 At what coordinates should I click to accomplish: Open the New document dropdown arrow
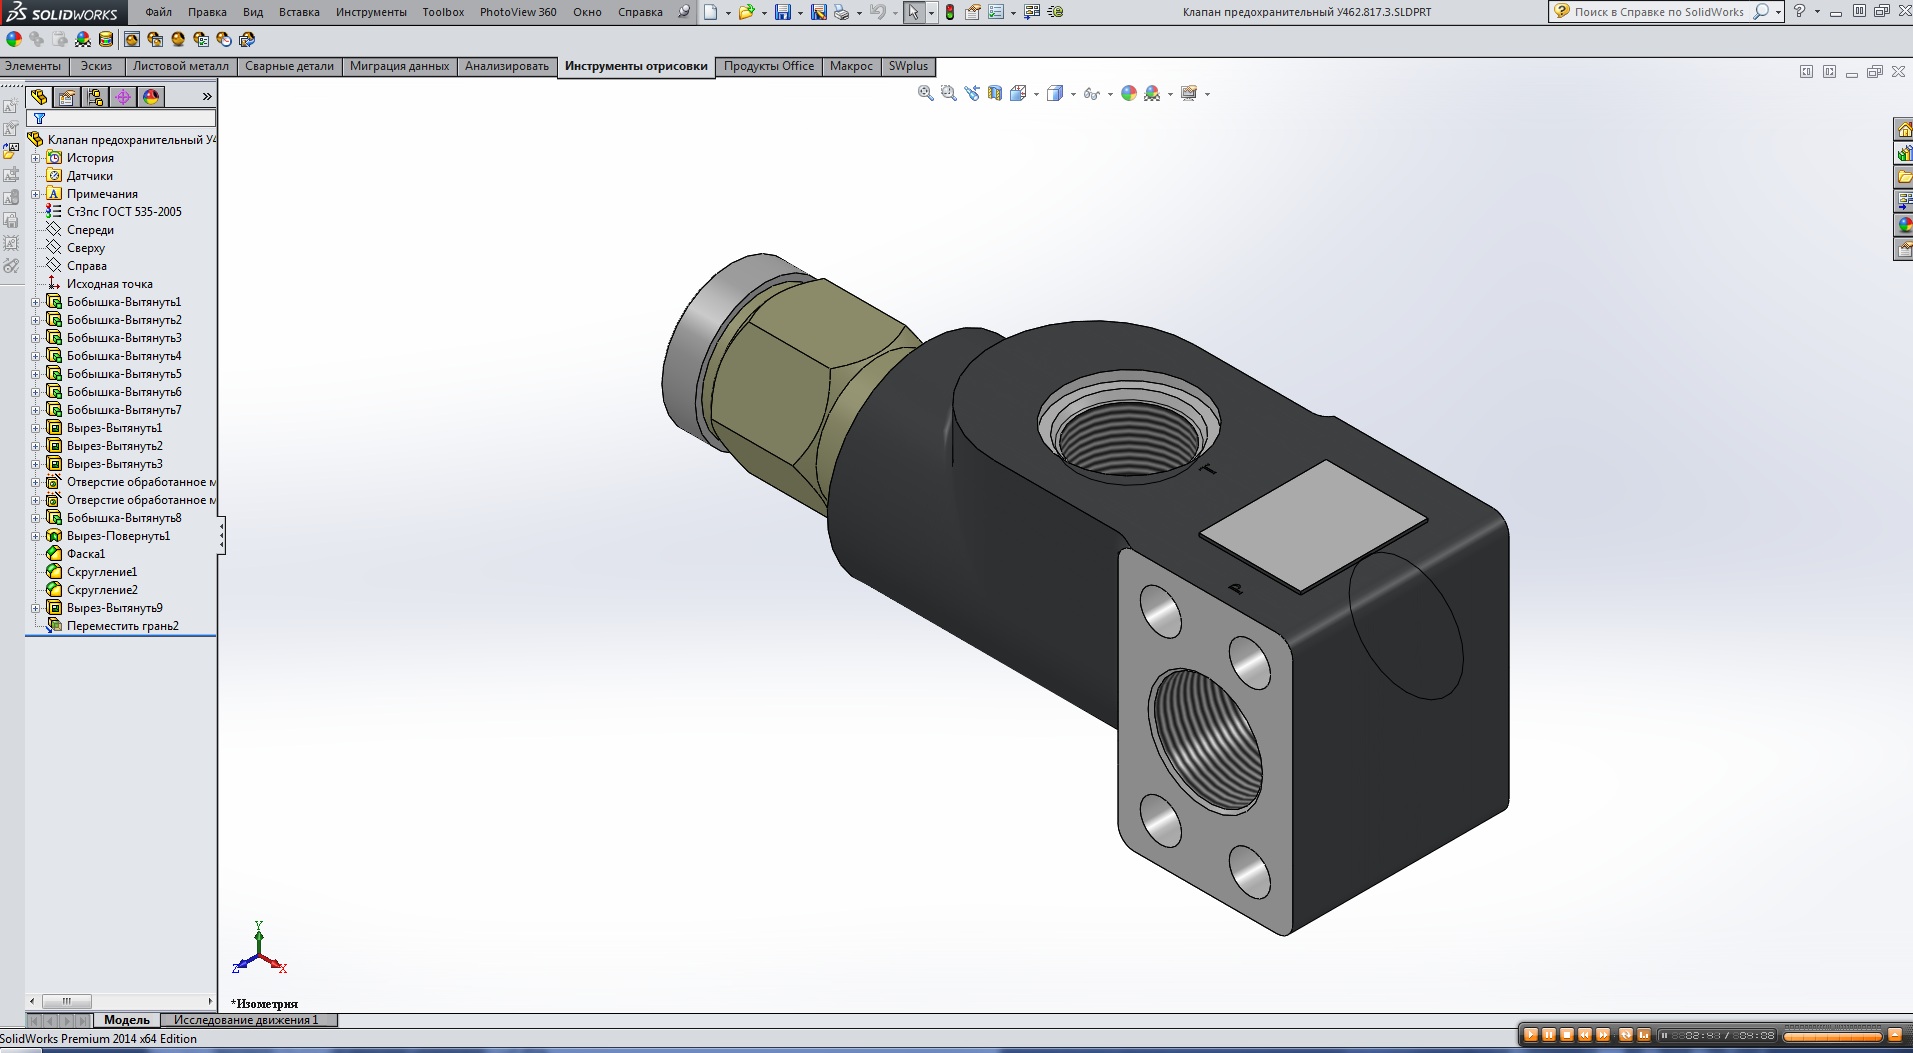[x=727, y=13]
